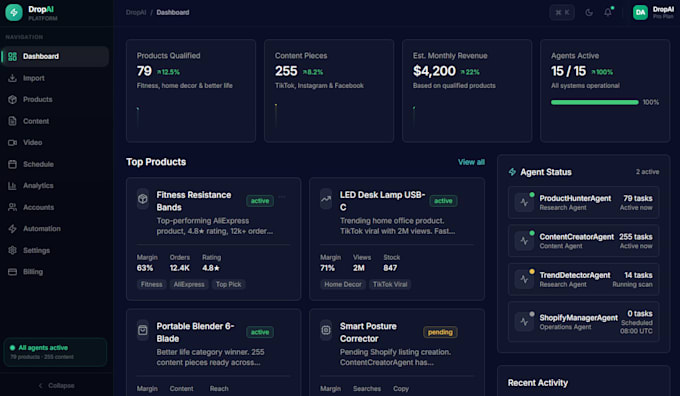Click the Portable Blender 6-Blade title
This screenshot has width=680, height=396.
coord(196,332)
